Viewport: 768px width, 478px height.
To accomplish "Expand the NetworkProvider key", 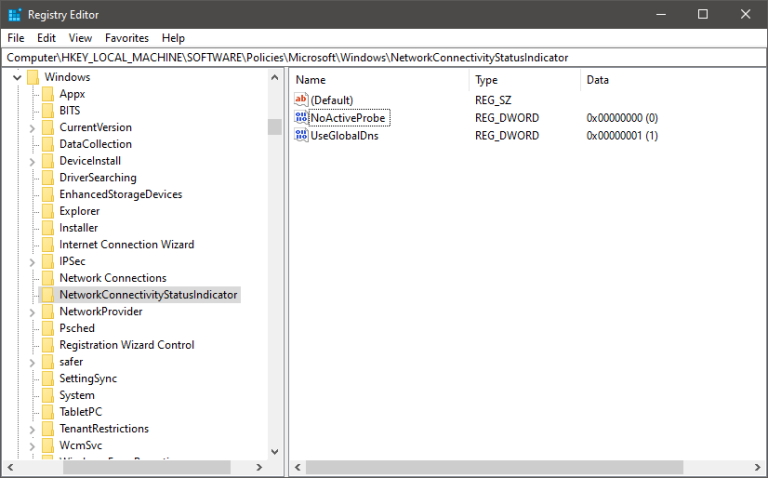I will pos(32,312).
